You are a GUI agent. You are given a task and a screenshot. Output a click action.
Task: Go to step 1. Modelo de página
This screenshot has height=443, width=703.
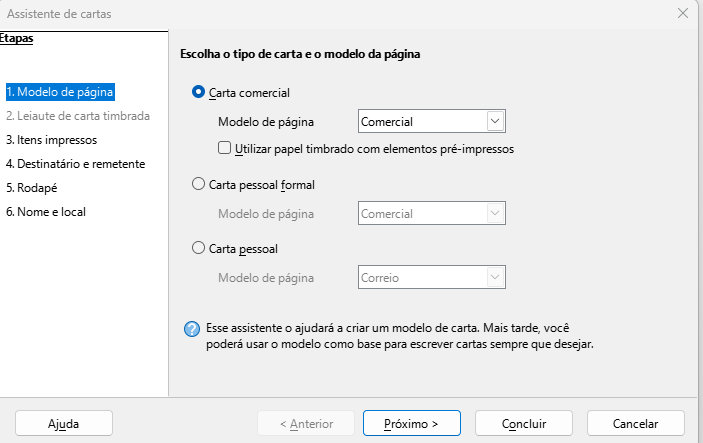60,92
